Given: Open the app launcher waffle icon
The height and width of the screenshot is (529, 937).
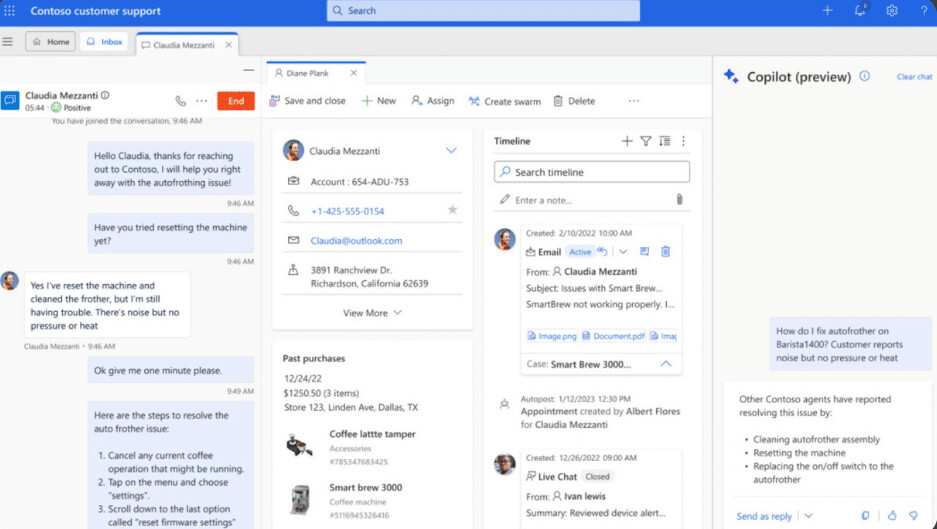Looking at the screenshot, I should (10, 11).
